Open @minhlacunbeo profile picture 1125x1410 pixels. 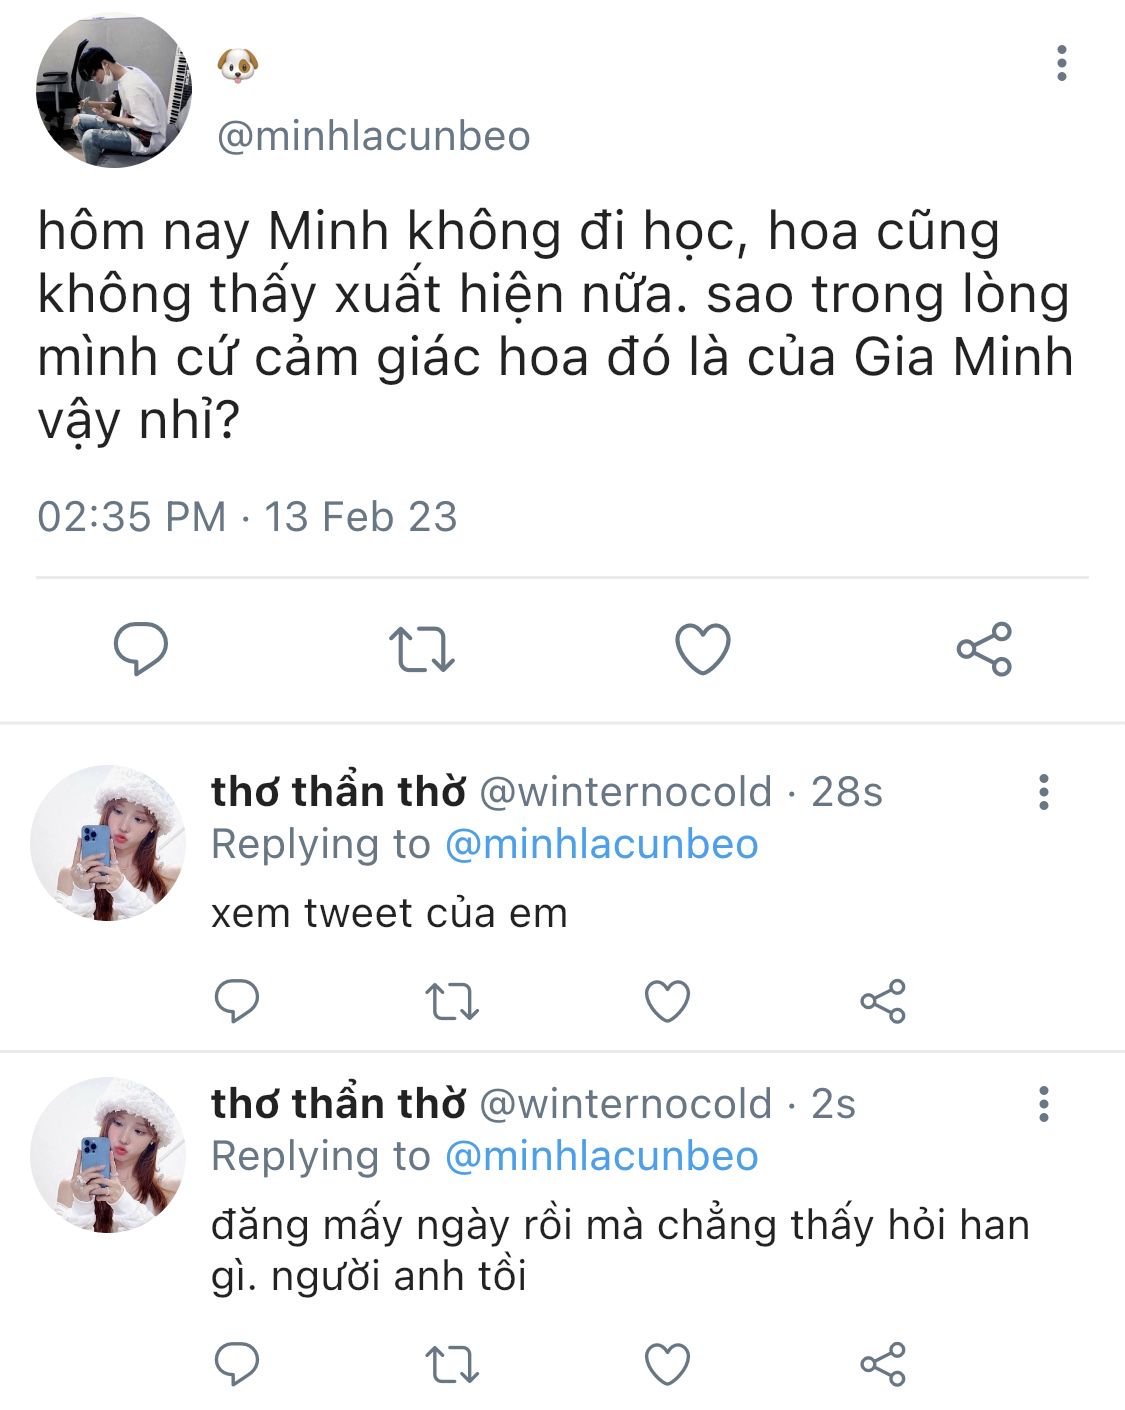(x=114, y=91)
